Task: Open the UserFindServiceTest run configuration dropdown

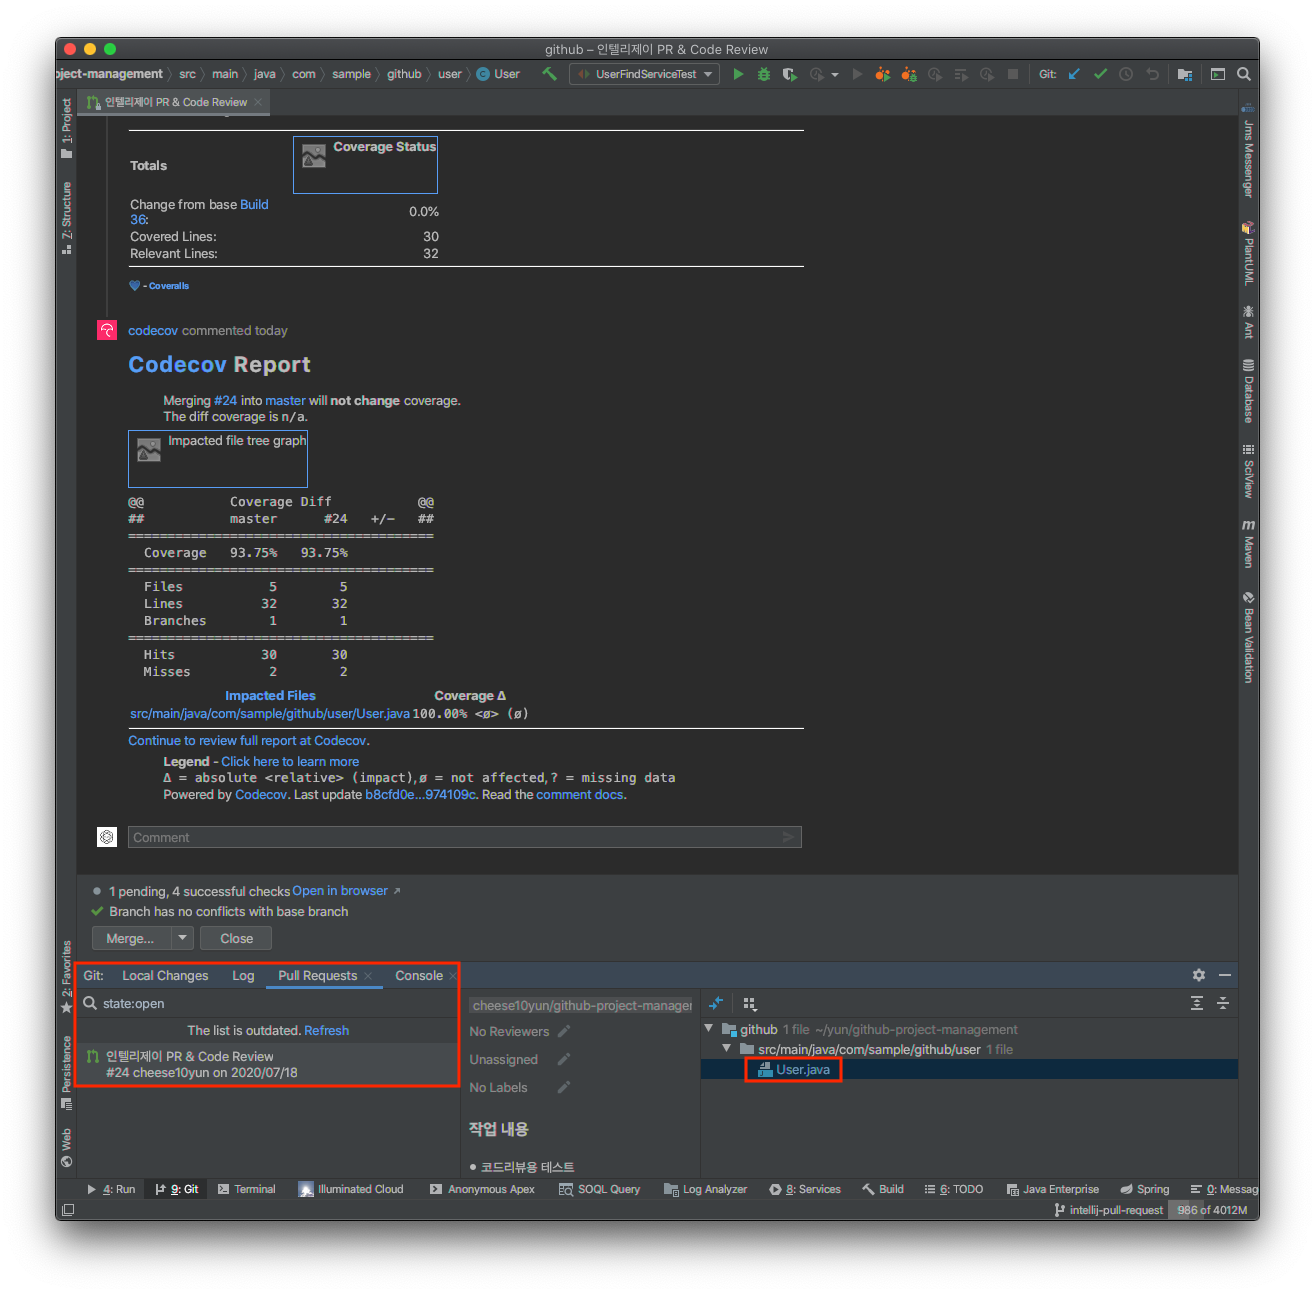Action: click(x=644, y=74)
